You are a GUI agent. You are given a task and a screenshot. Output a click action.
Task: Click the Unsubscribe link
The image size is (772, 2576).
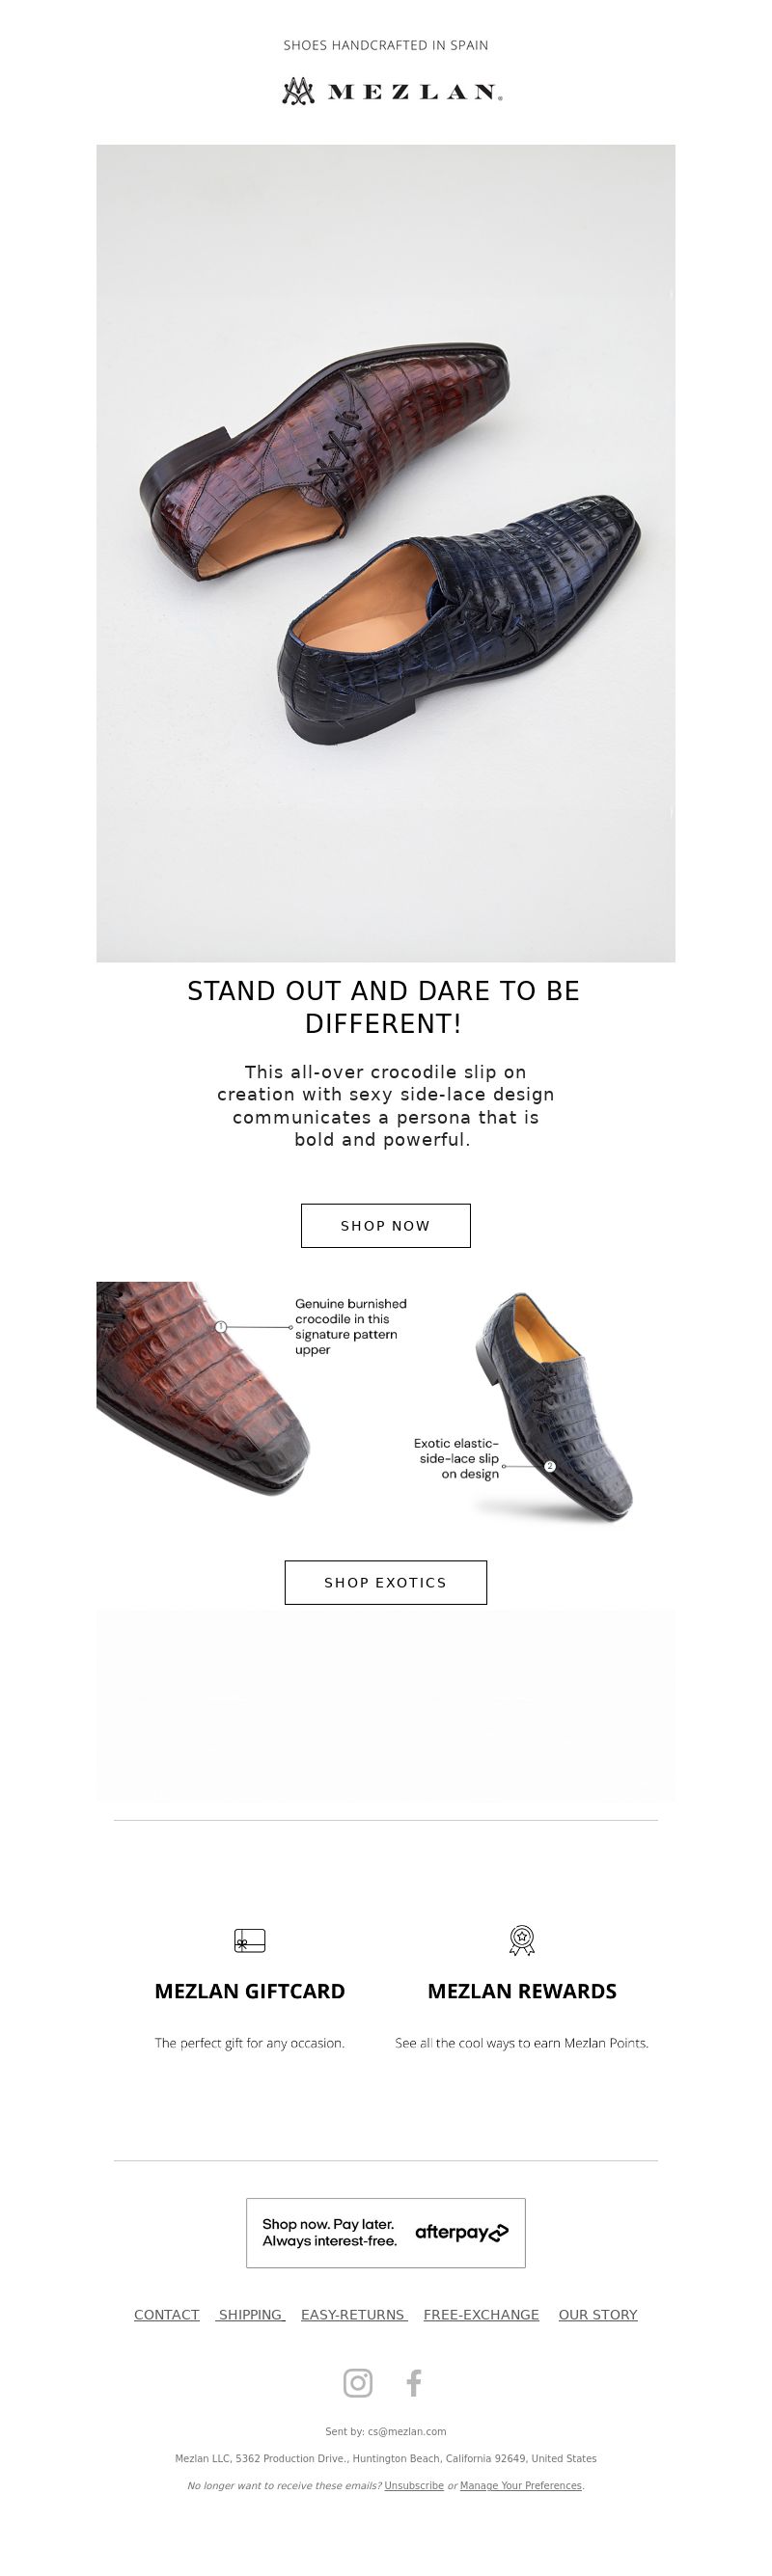414,2485
